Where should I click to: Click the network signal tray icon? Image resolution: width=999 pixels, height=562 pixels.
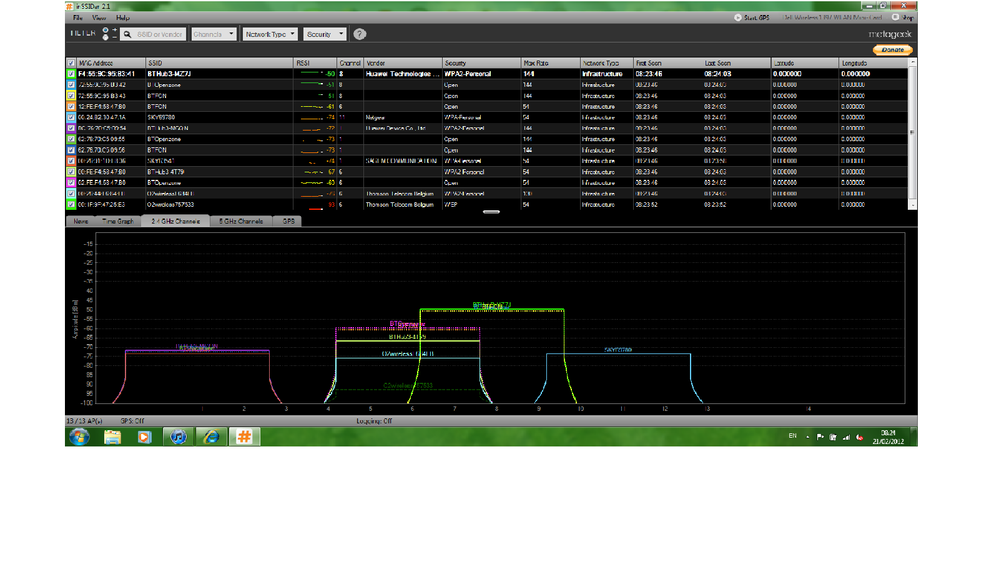point(847,437)
